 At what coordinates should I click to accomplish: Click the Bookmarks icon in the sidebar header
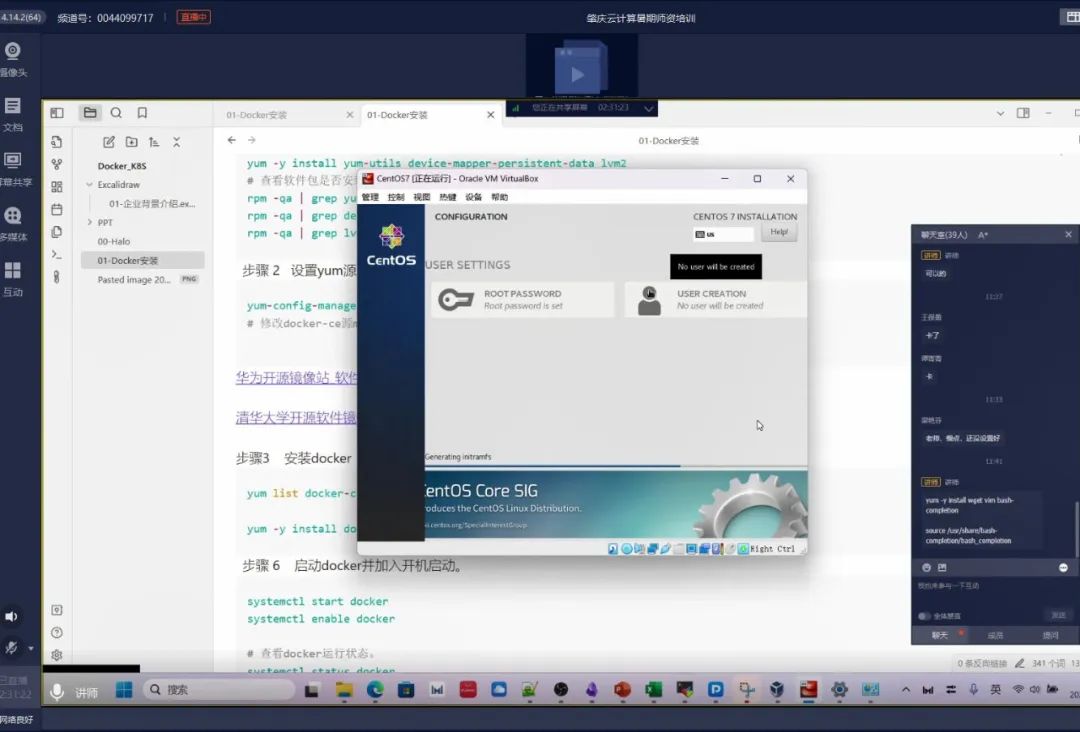point(142,113)
